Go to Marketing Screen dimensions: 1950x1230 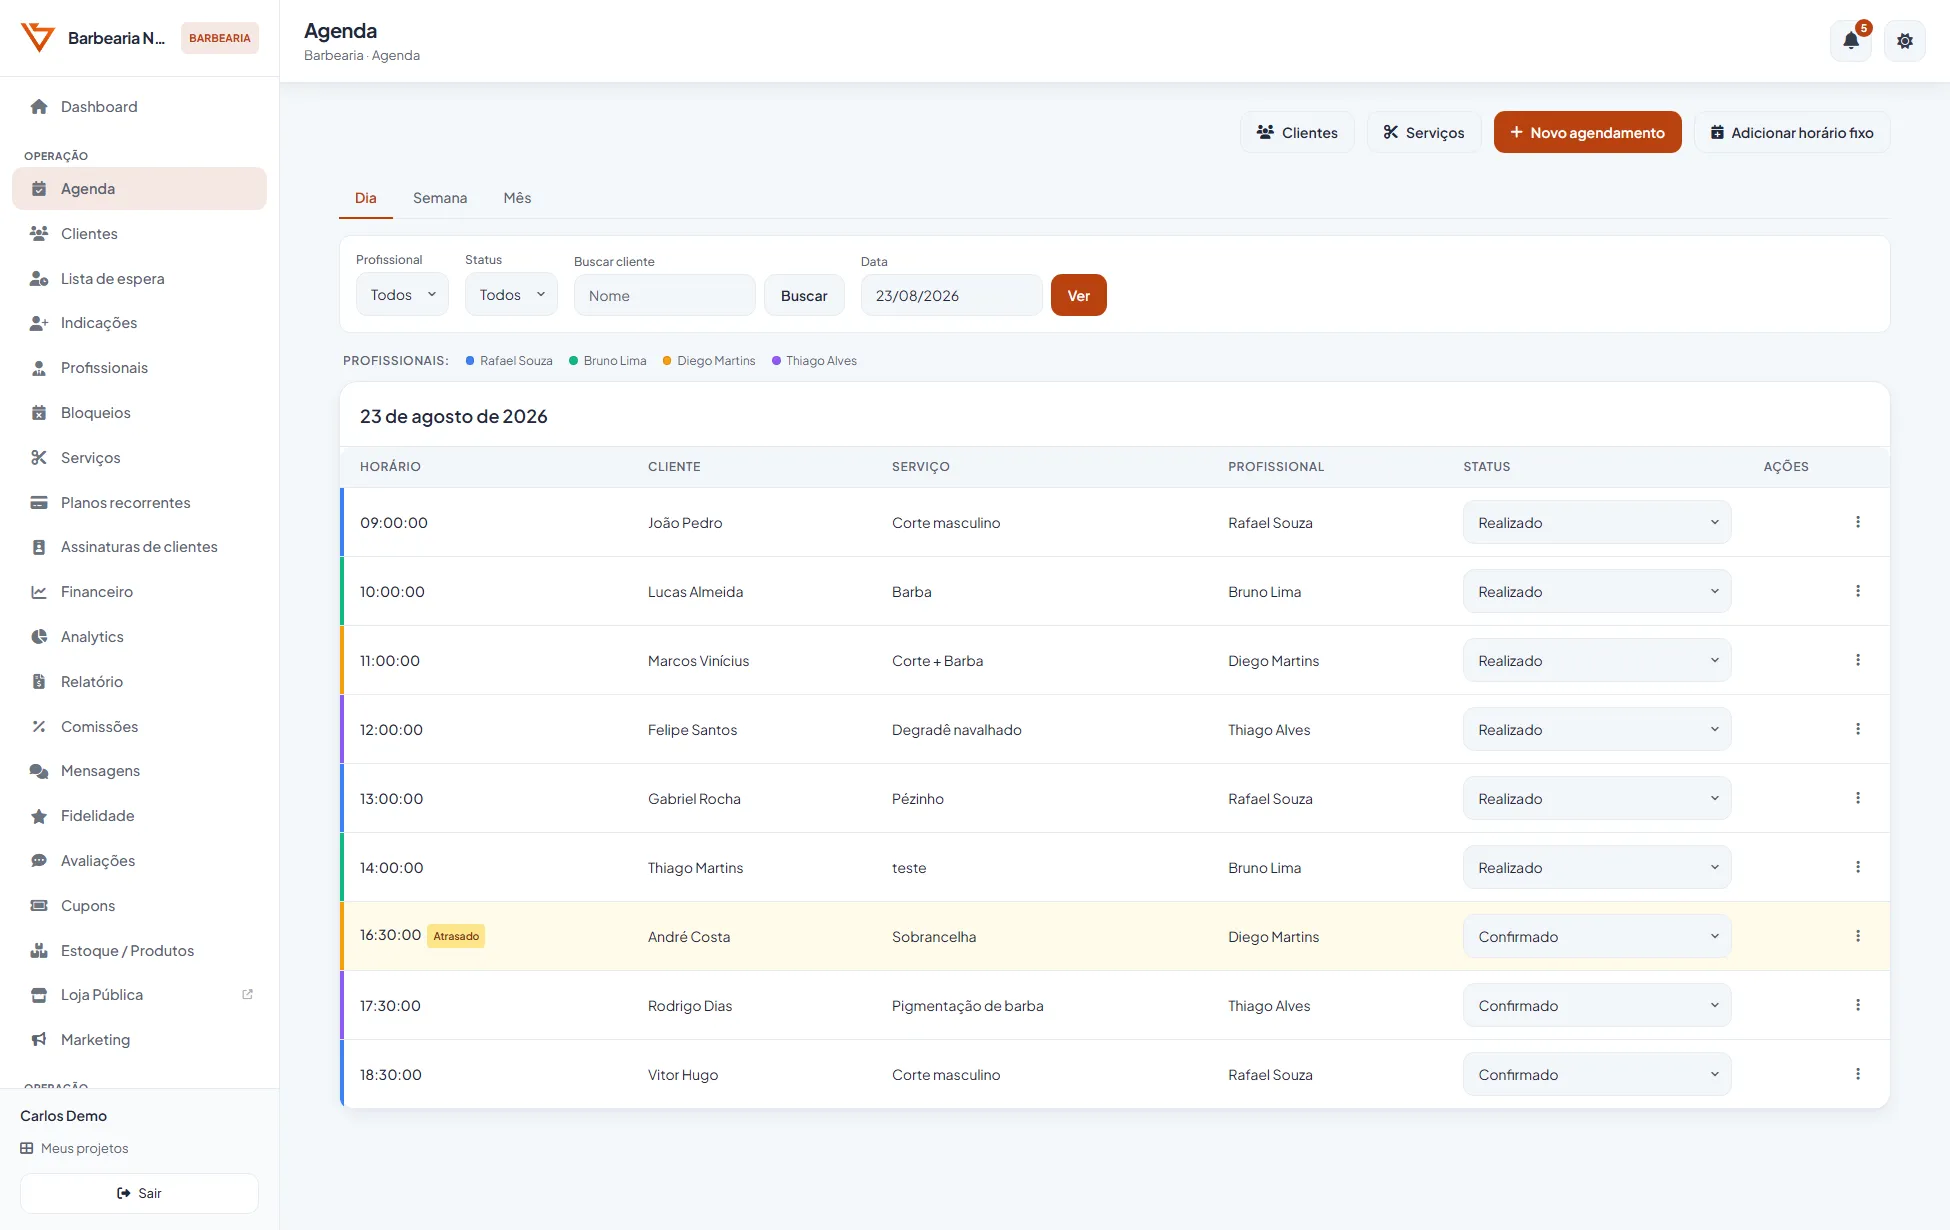[139, 1040]
